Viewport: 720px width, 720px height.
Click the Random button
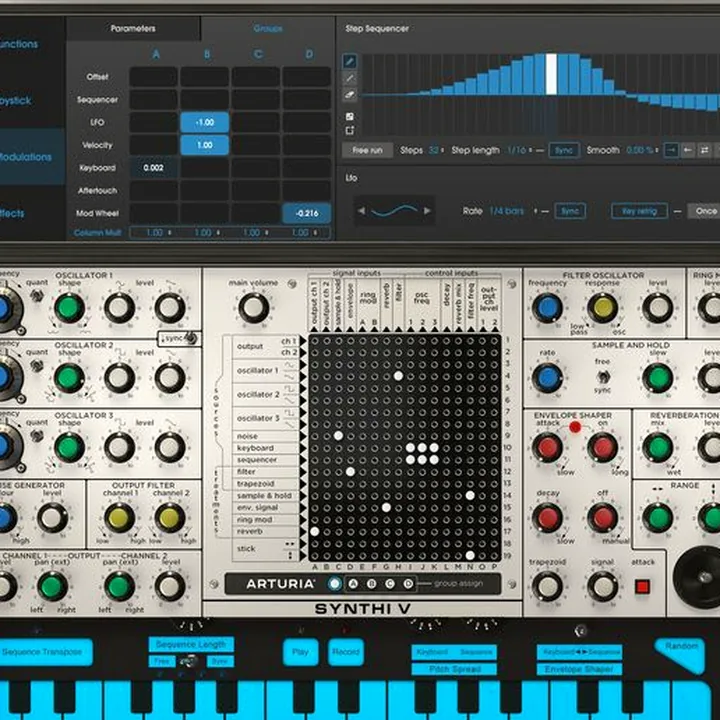(x=681, y=654)
